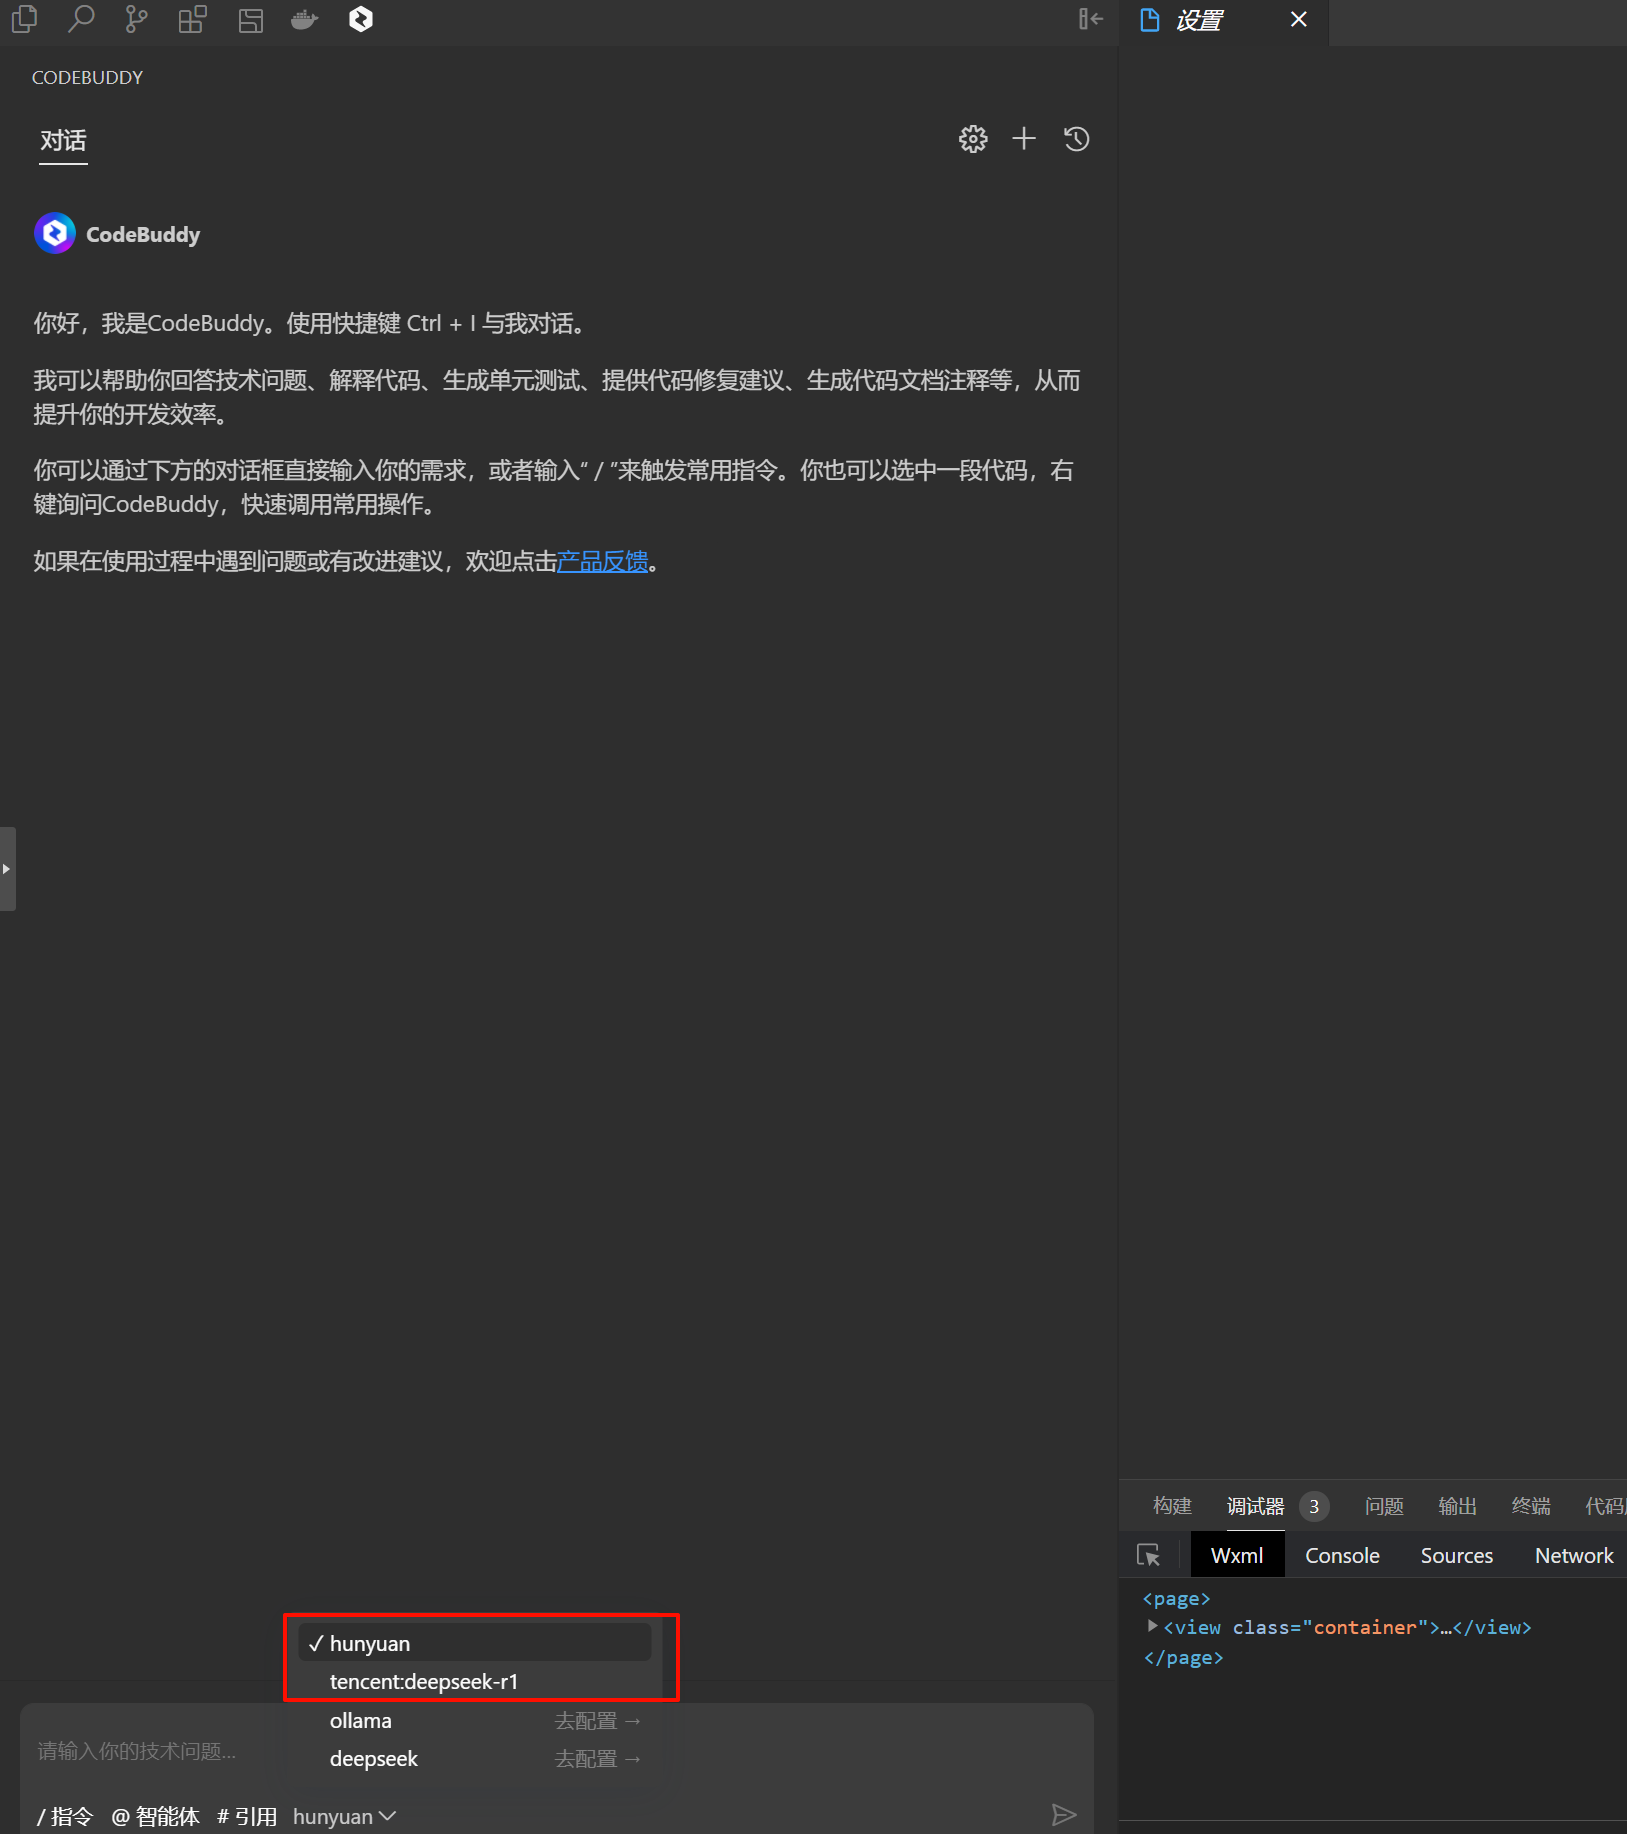
Task: Collapse the sidebar with the arrow icon
Action: click(1091, 19)
